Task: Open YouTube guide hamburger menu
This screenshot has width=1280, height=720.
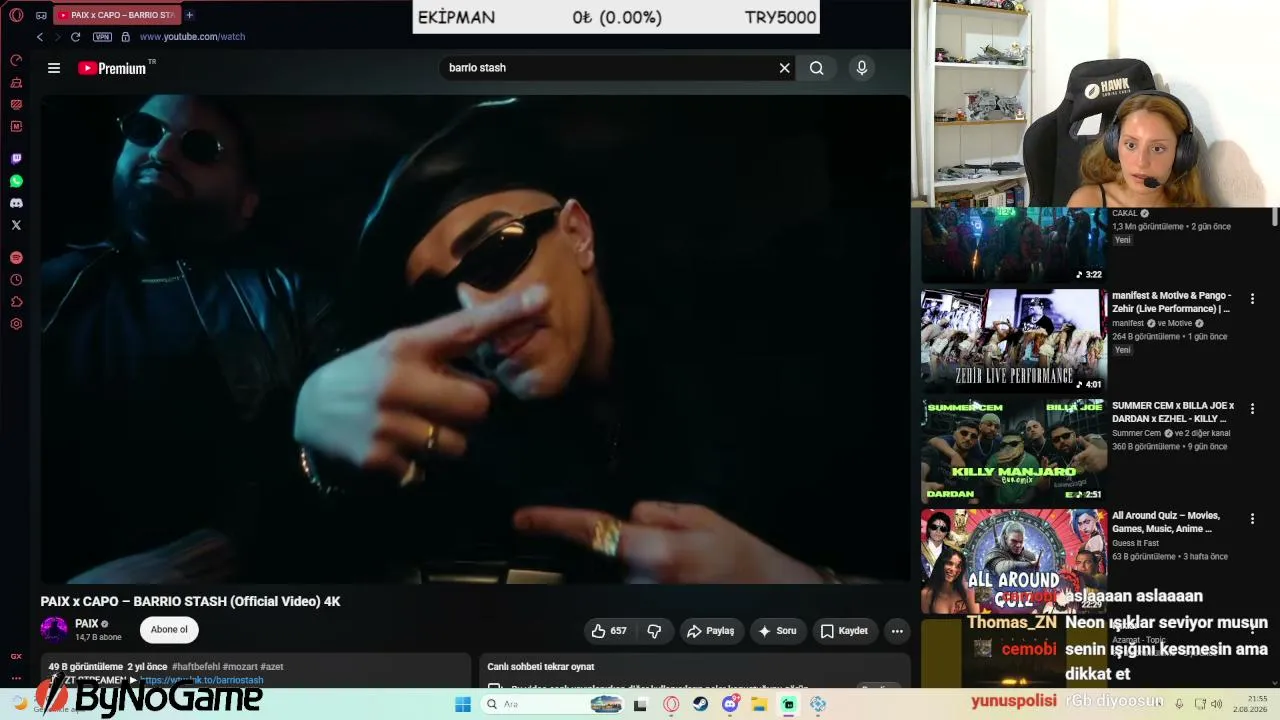Action: pos(54,68)
